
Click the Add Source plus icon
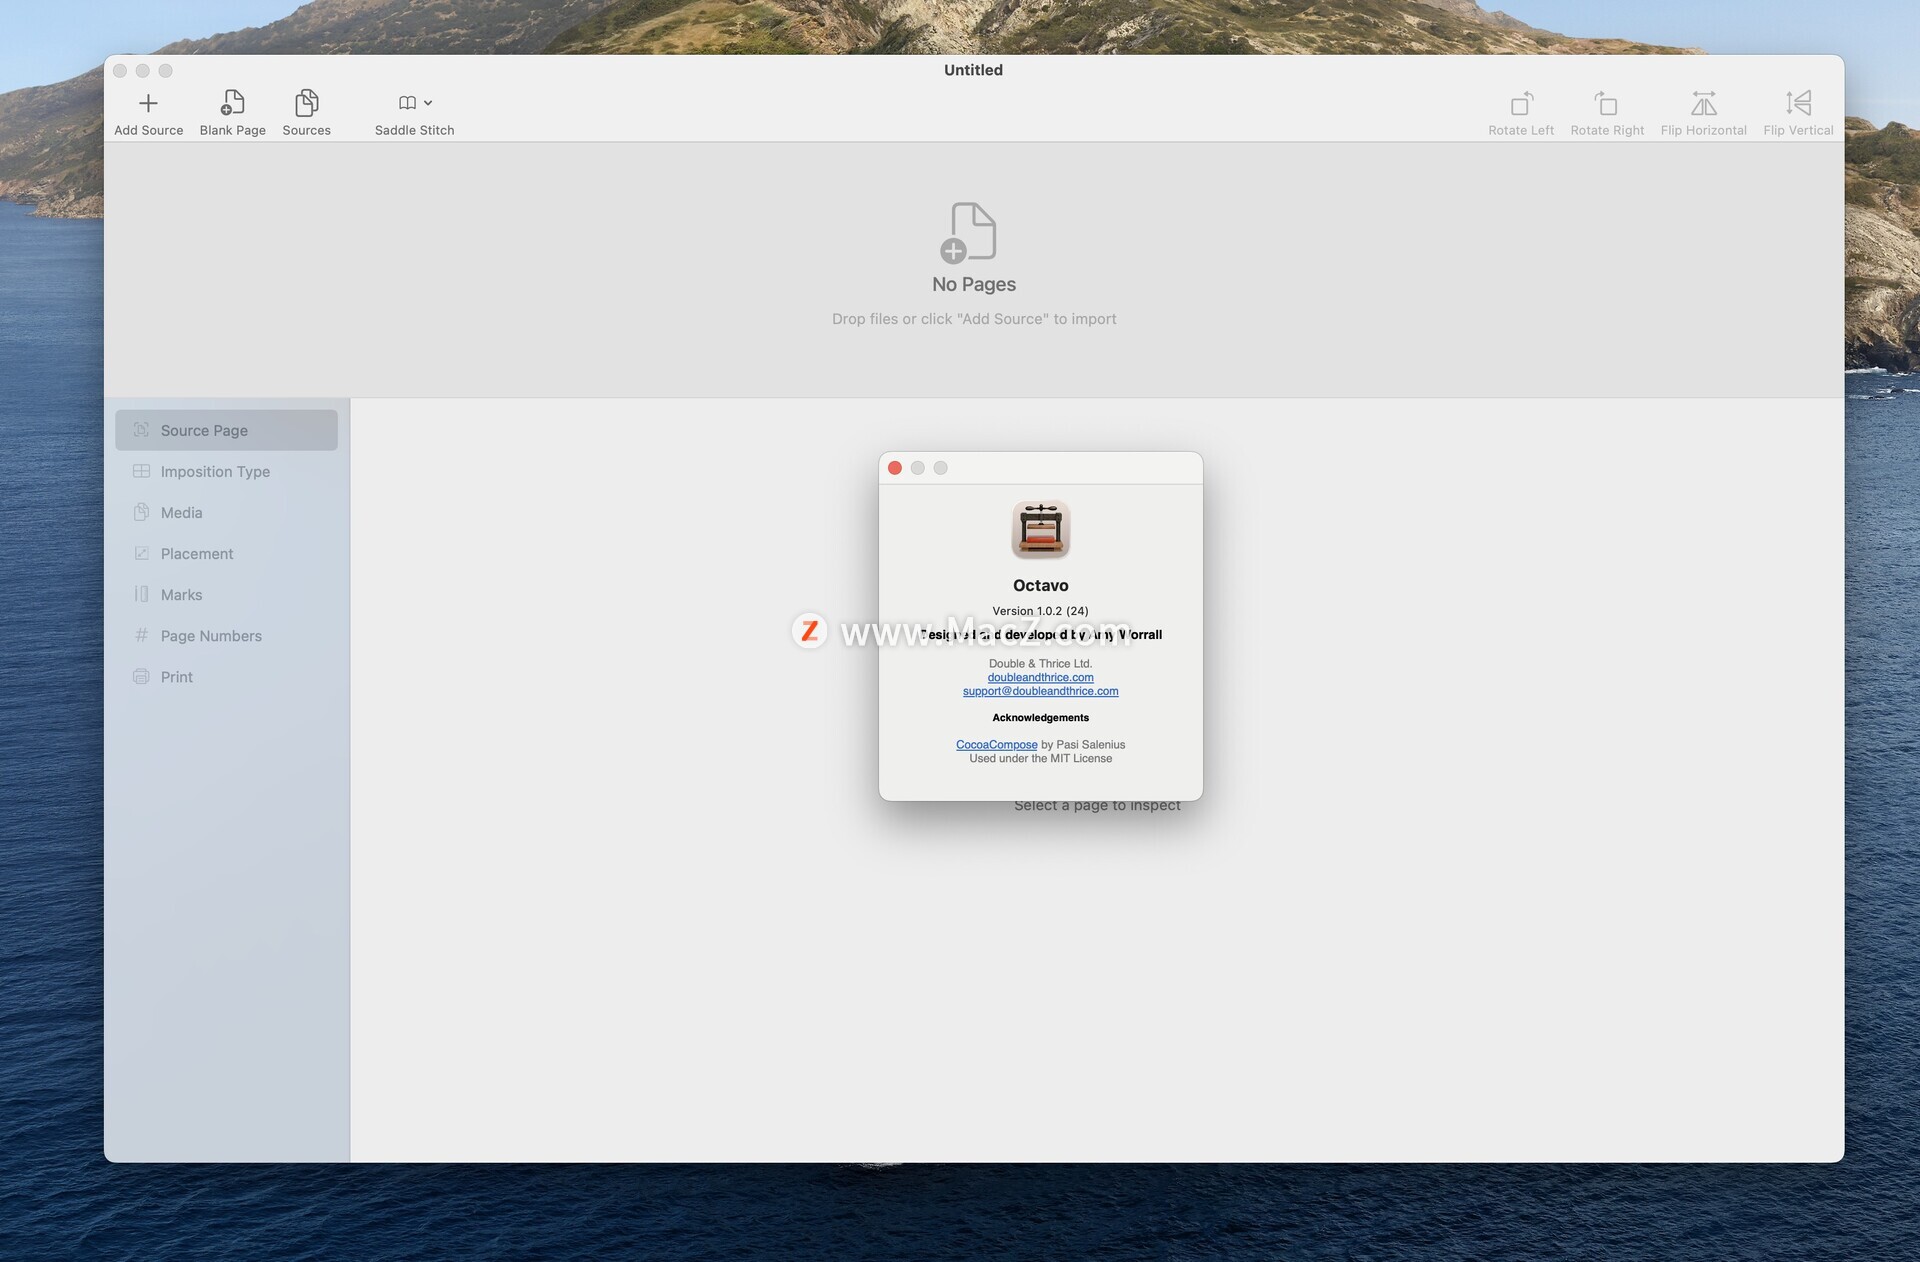148,103
